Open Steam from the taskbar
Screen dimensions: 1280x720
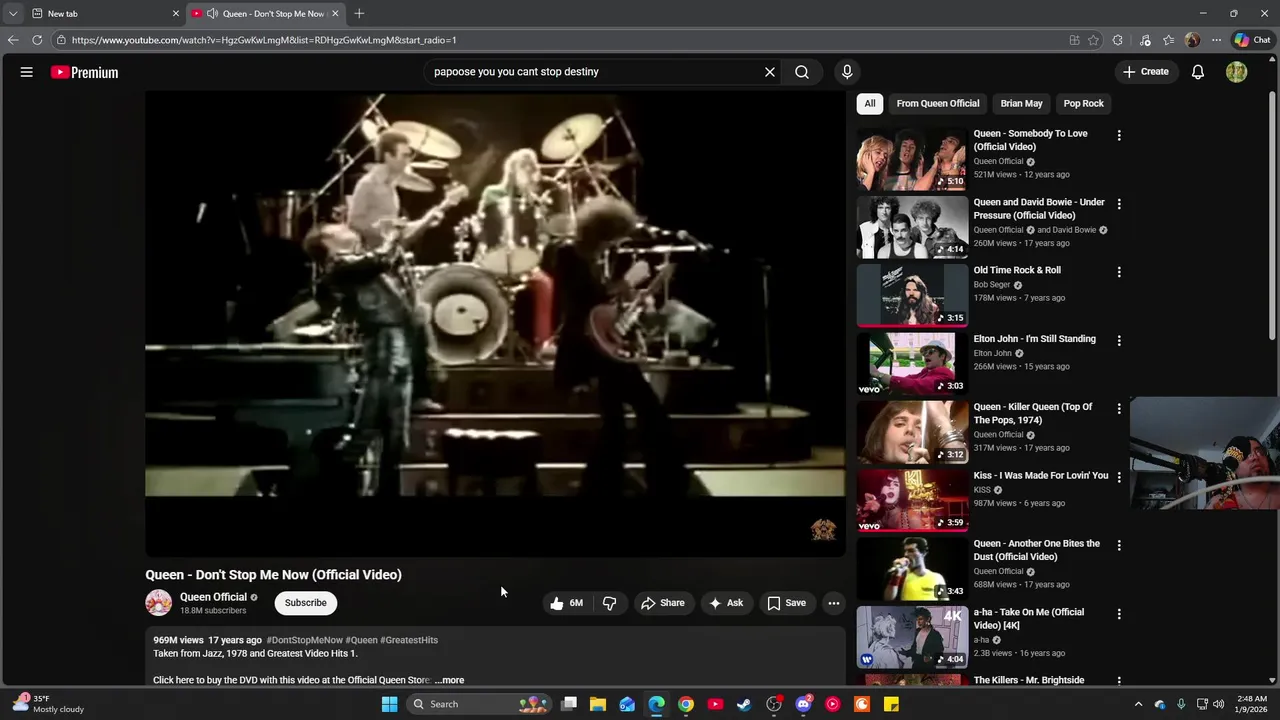point(744,704)
